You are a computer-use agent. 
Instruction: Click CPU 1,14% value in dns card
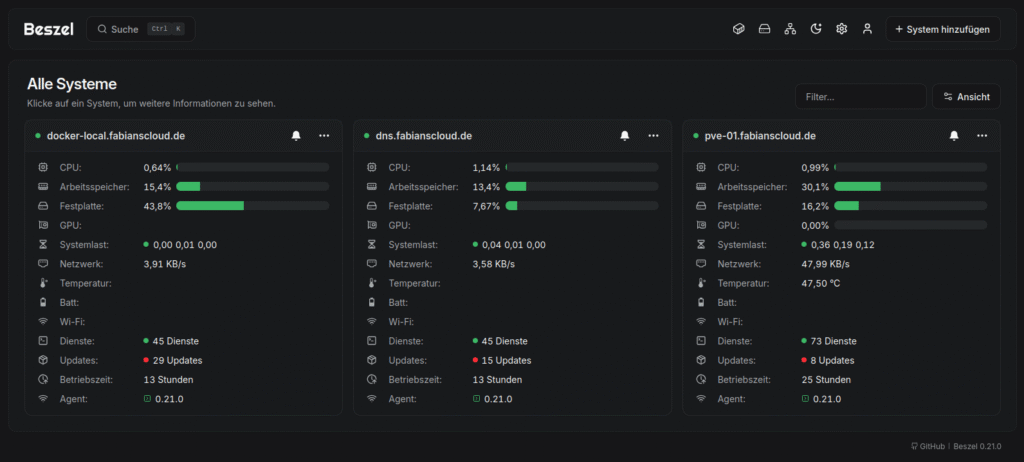tap(487, 168)
